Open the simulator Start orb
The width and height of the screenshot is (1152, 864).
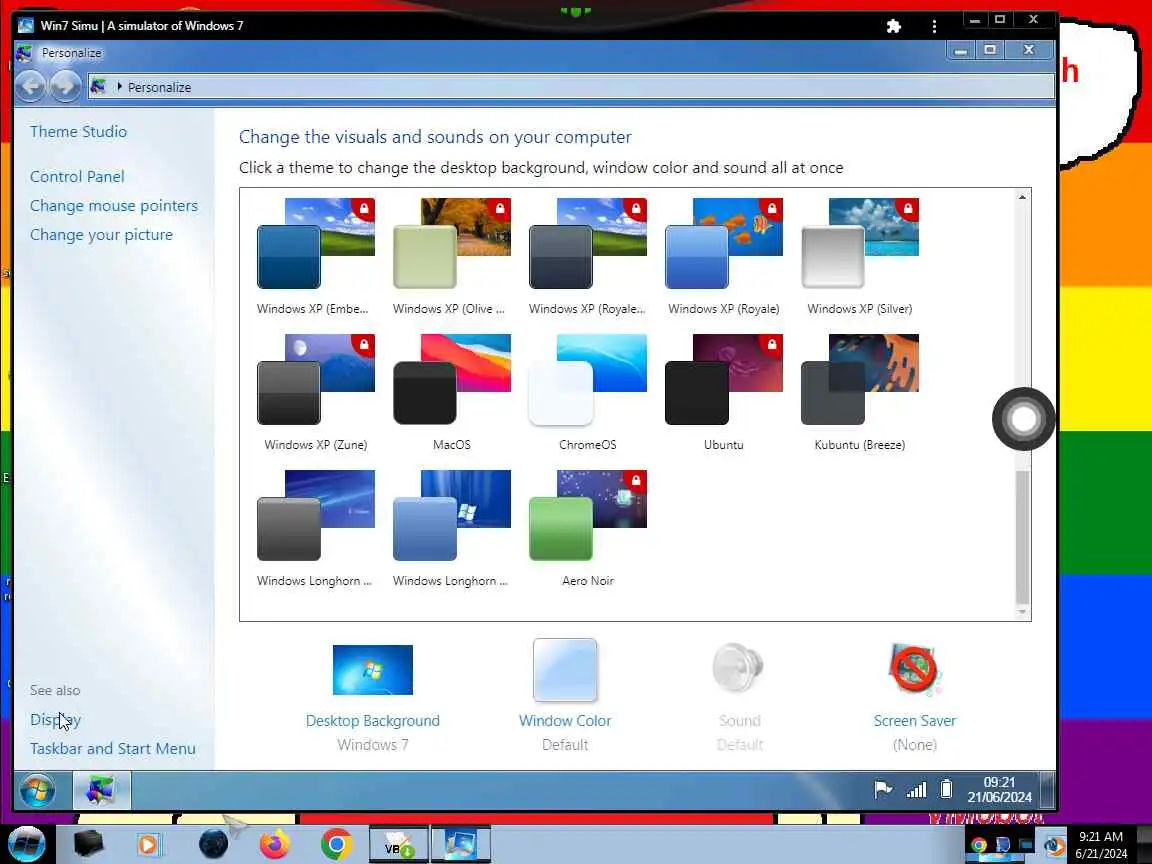[x=37, y=791]
